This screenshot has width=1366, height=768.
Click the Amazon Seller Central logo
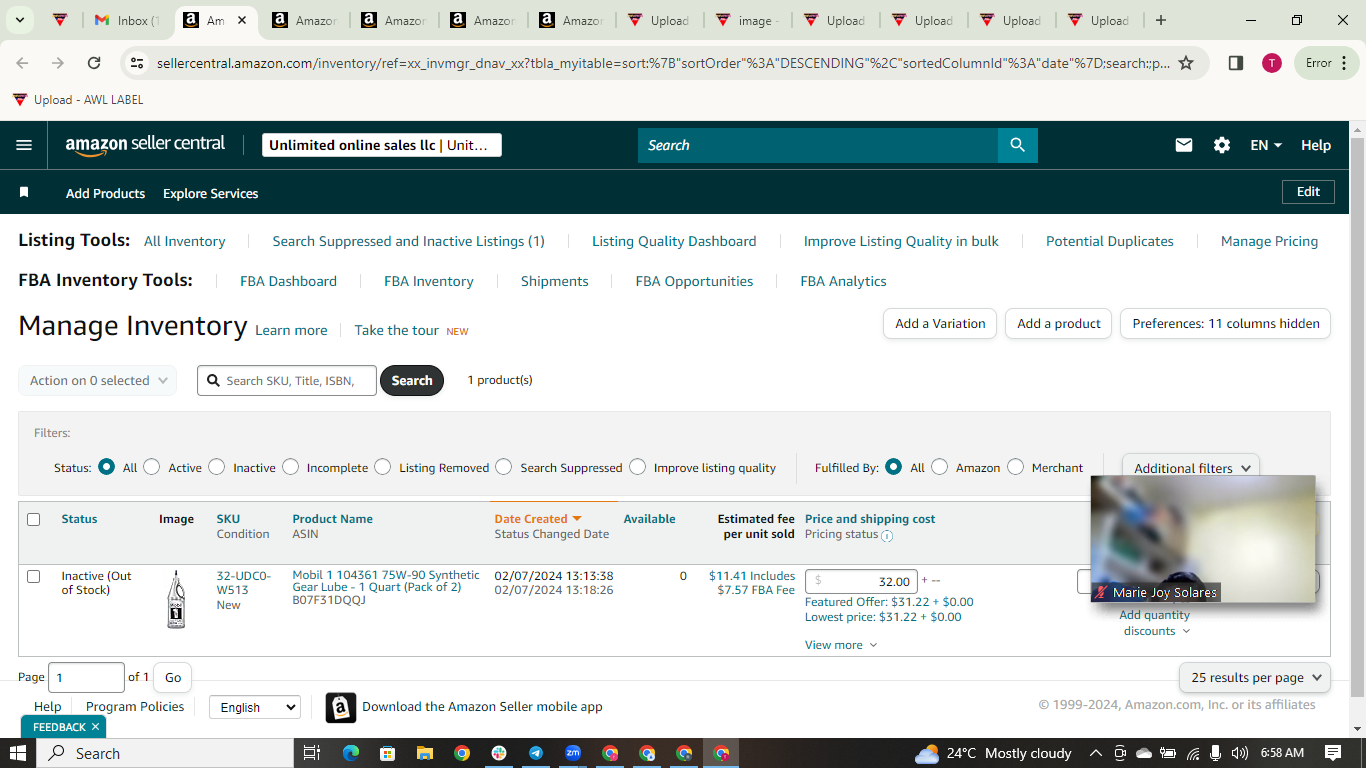(x=146, y=145)
